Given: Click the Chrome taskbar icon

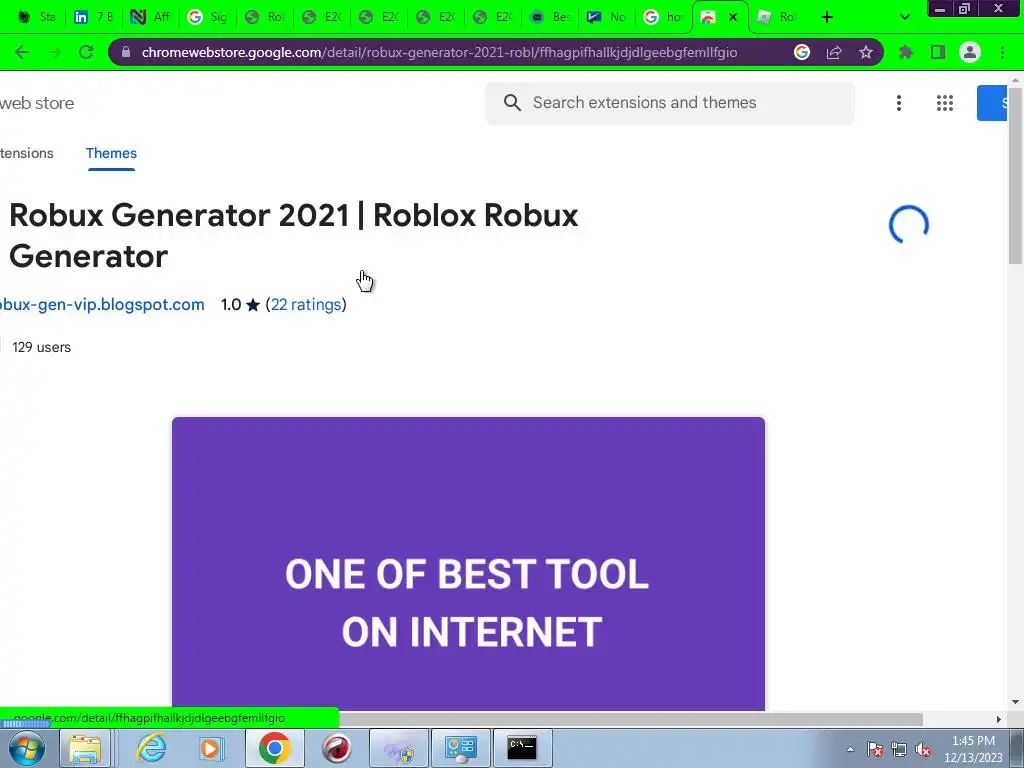Looking at the screenshot, I should tap(274, 748).
